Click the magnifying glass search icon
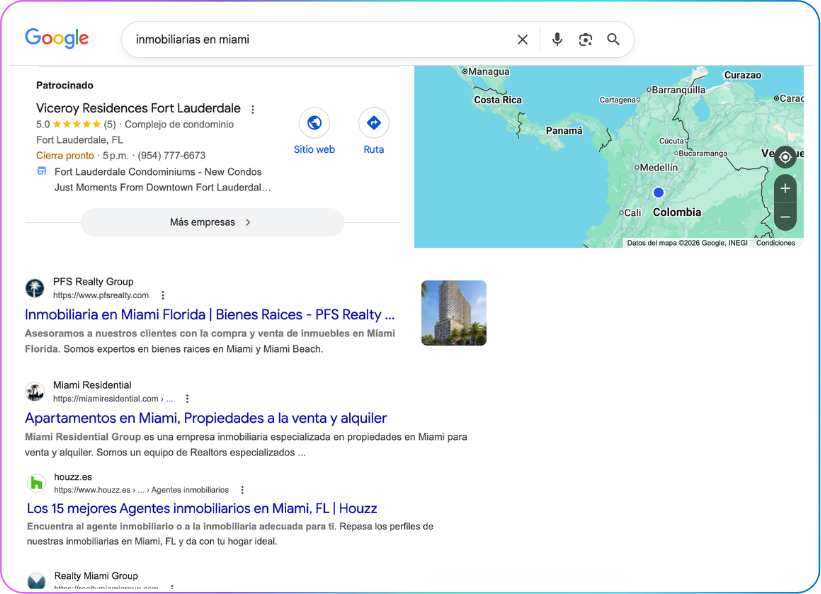This screenshot has width=821, height=594. tap(613, 39)
